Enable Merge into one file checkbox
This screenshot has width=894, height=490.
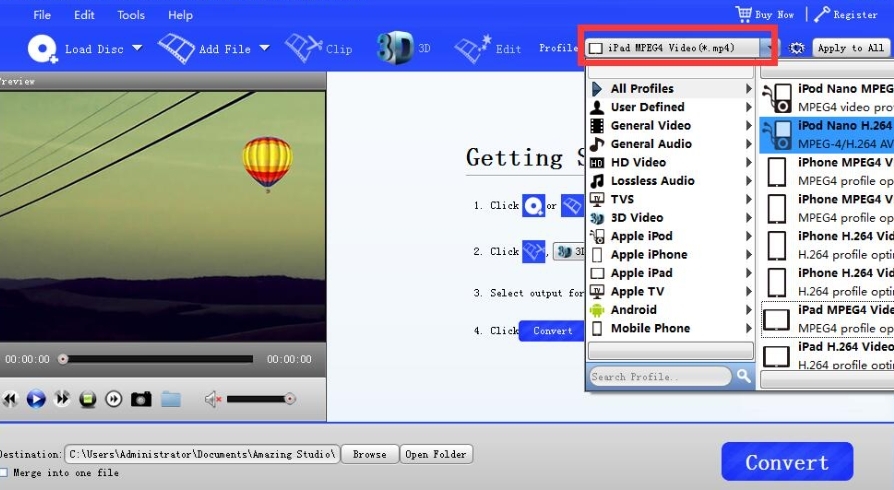pyautogui.click(x=3, y=472)
